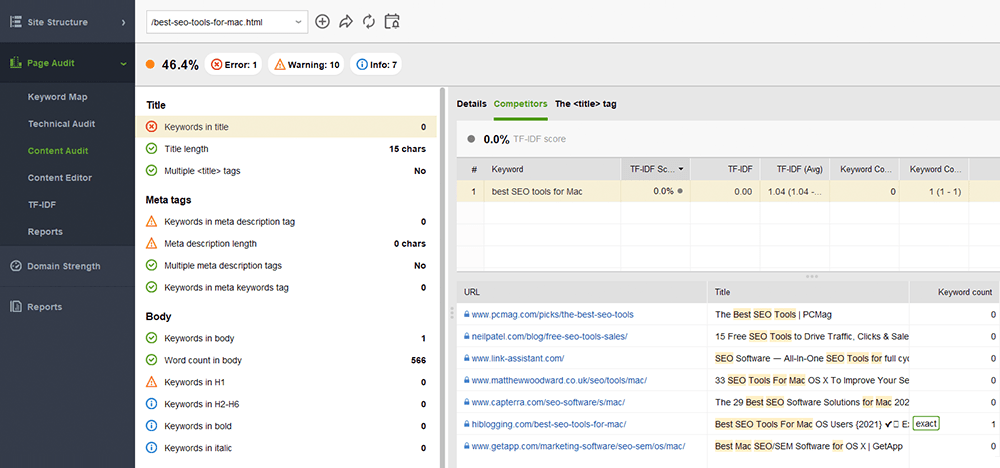Open Domain Strength module

pos(68,267)
